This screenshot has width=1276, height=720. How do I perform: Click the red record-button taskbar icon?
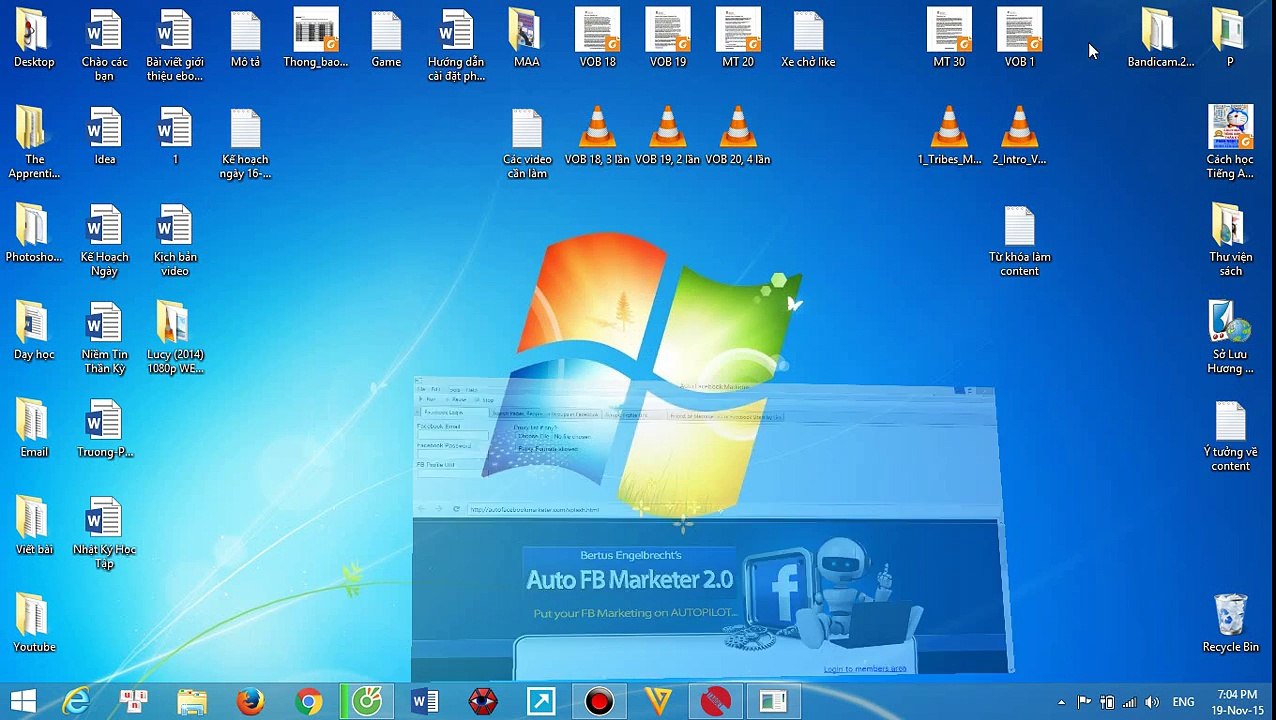[599, 702]
